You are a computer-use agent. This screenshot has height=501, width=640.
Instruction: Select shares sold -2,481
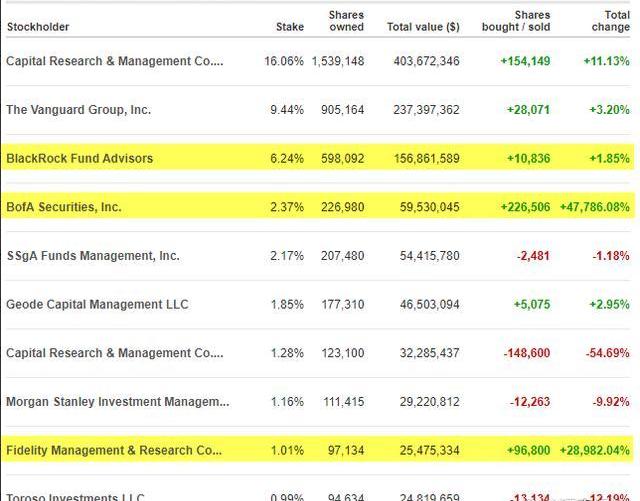[x=533, y=256]
